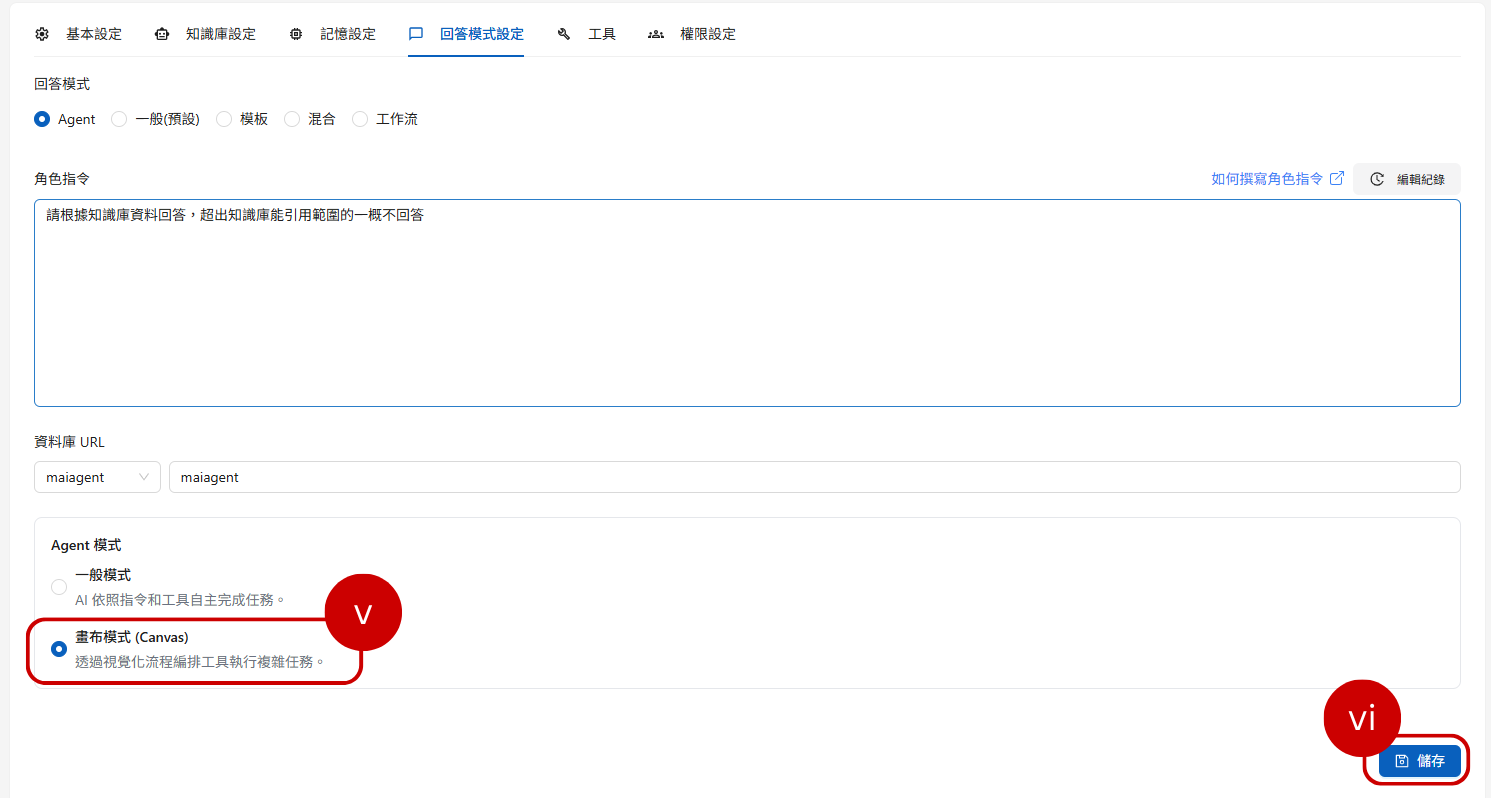Click the gear icon beside 基本設定
The width and height of the screenshot is (1491, 798).
click(x=42, y=34)
